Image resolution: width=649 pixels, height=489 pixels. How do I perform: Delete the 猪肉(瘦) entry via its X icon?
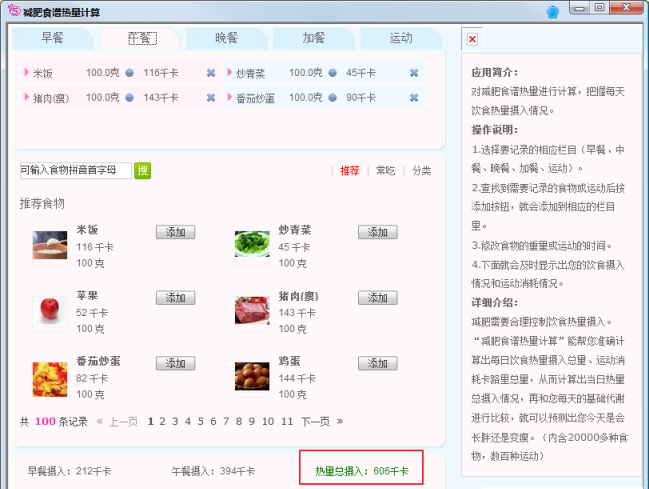click(211, 98)
